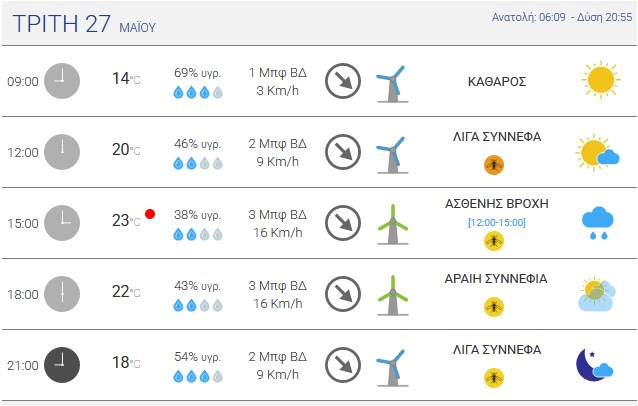Viewport: 638px width, 406px height.
Task: Click the sunrise and sunset times text
Action: (x=562, y=17)
